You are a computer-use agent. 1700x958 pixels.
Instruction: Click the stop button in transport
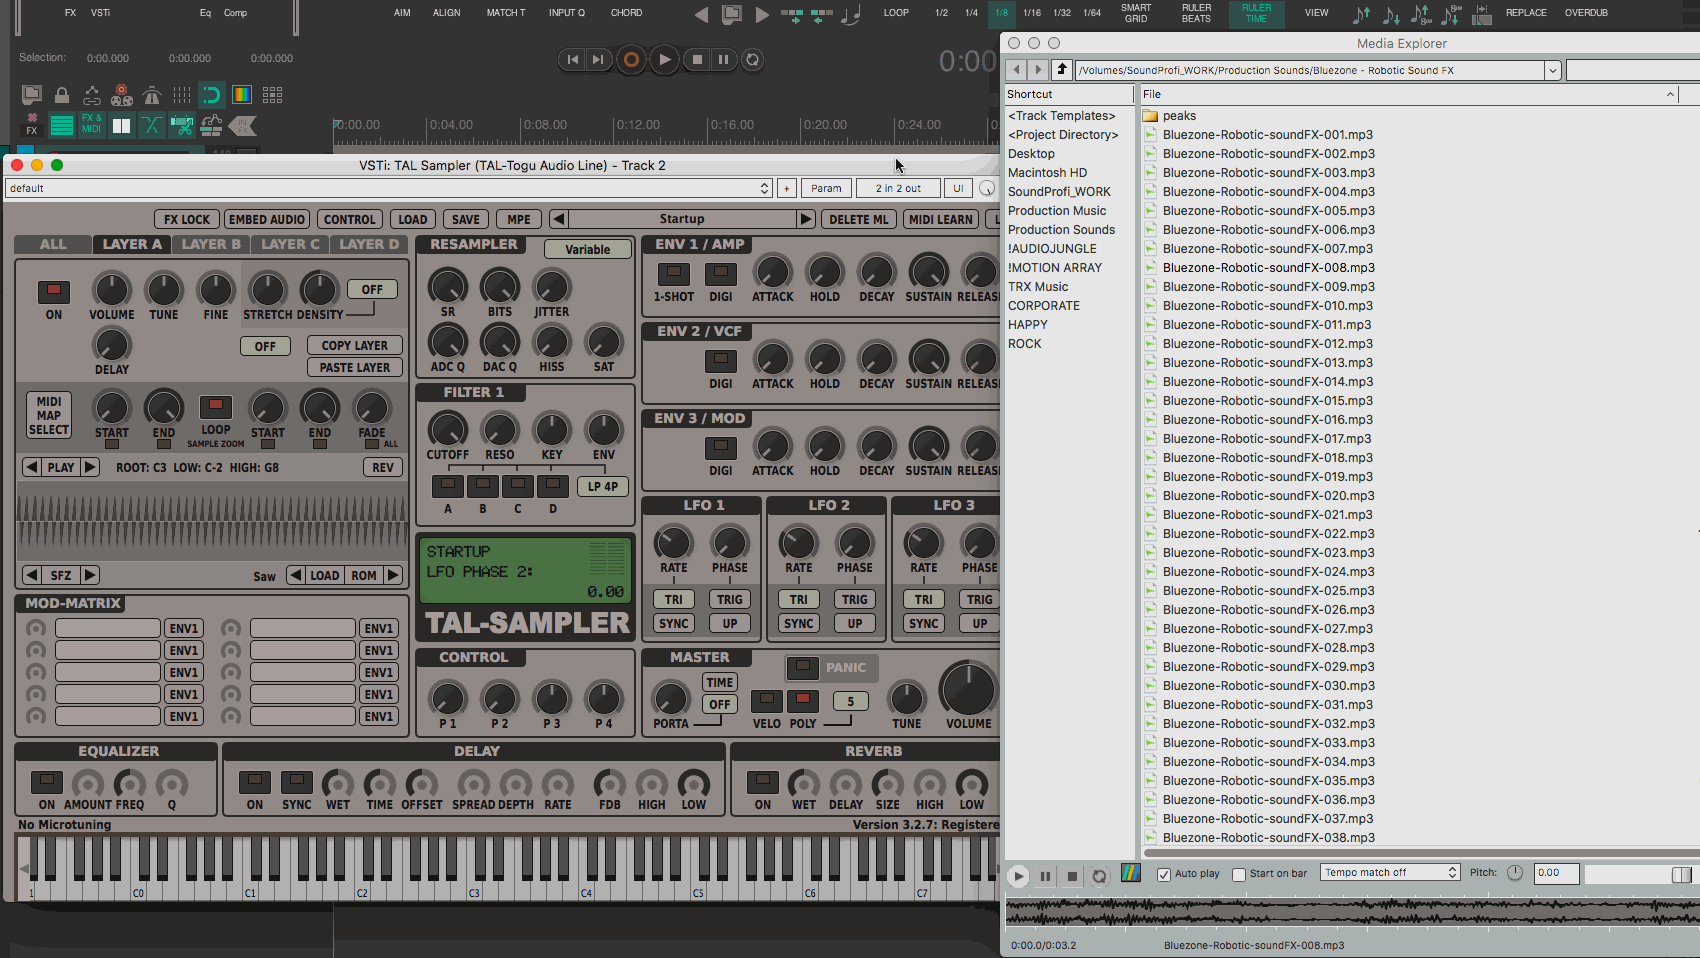coord(698,60)
